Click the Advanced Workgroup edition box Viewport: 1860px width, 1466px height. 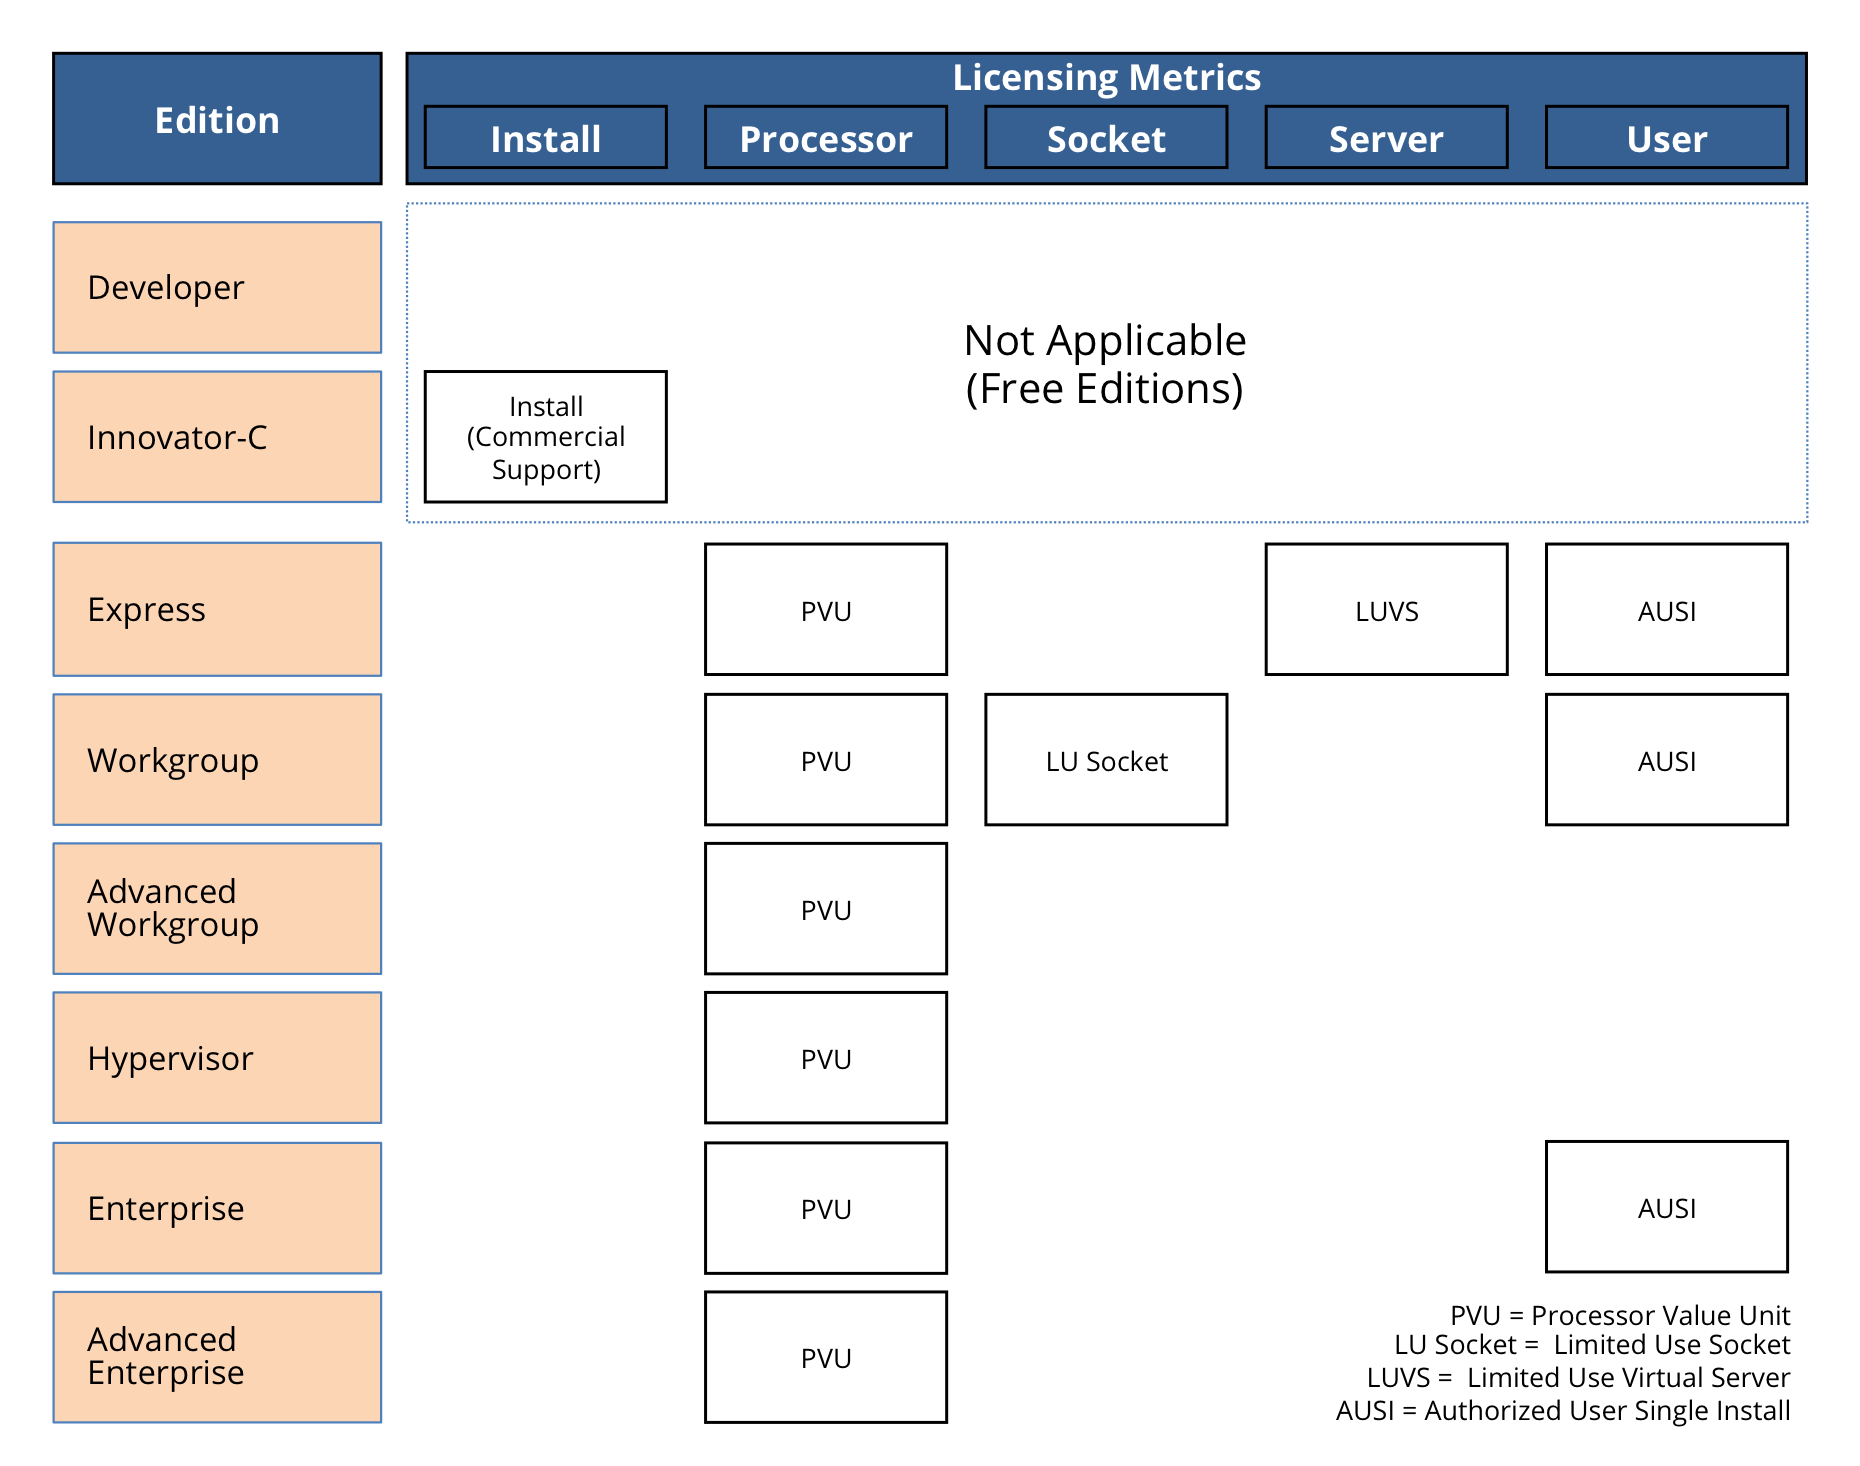tap(217, 909)
